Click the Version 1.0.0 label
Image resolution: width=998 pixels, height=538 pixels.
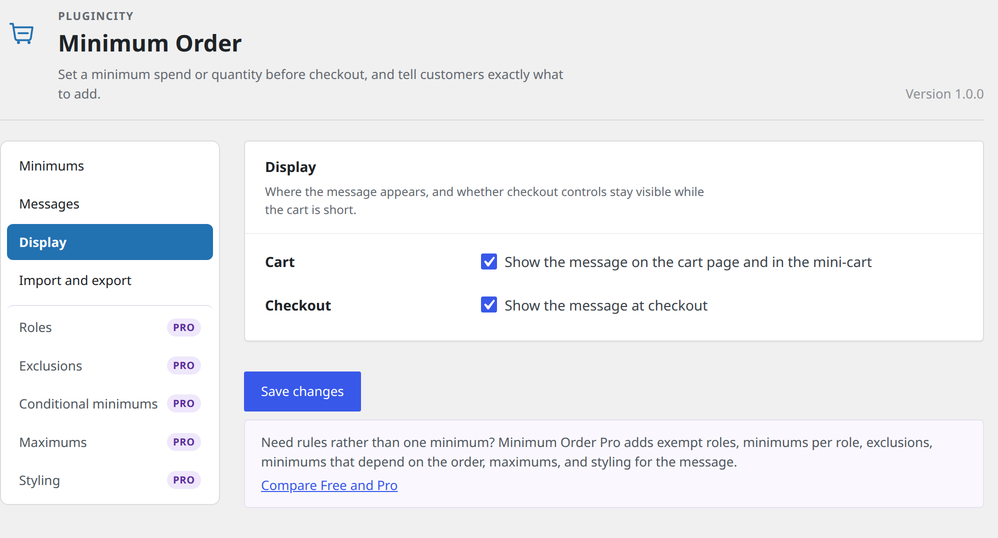(945, 94)
